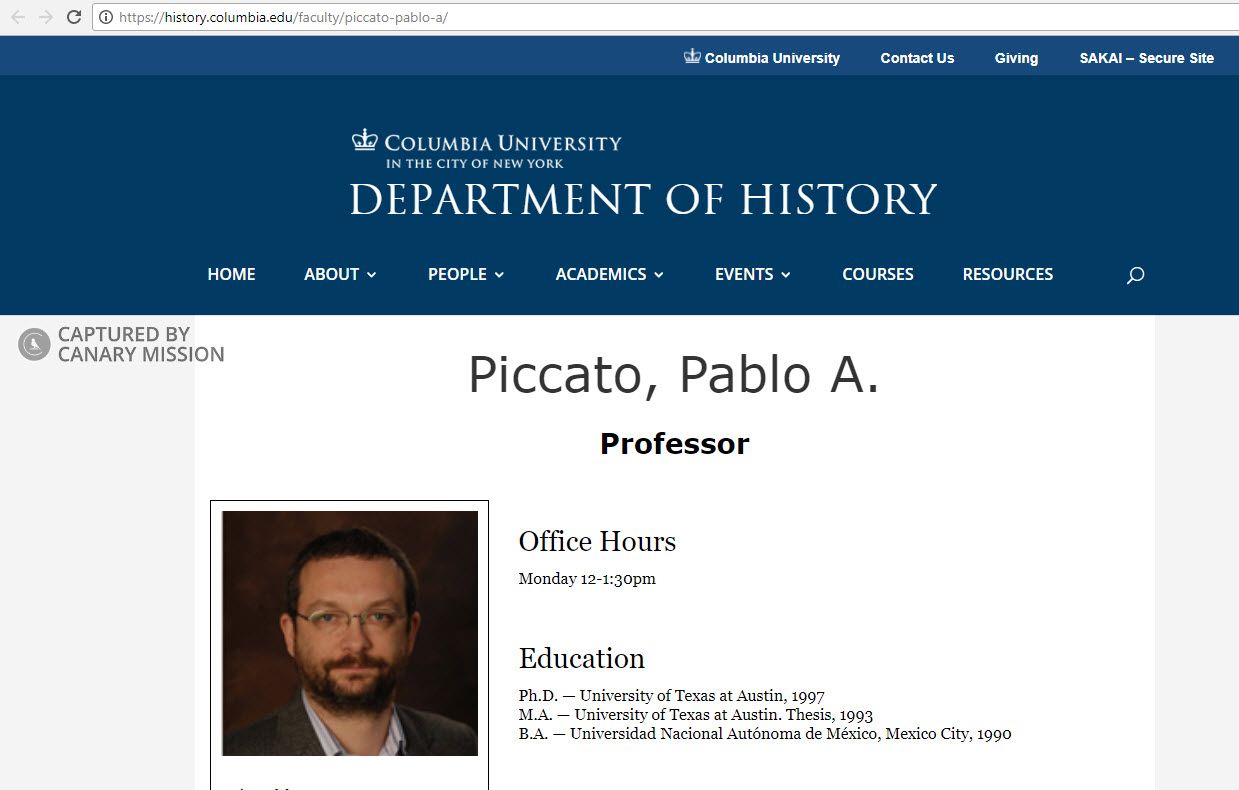Click the browser forward arrow
This screenshot has width=1239, height=790.
click(45, 16)
